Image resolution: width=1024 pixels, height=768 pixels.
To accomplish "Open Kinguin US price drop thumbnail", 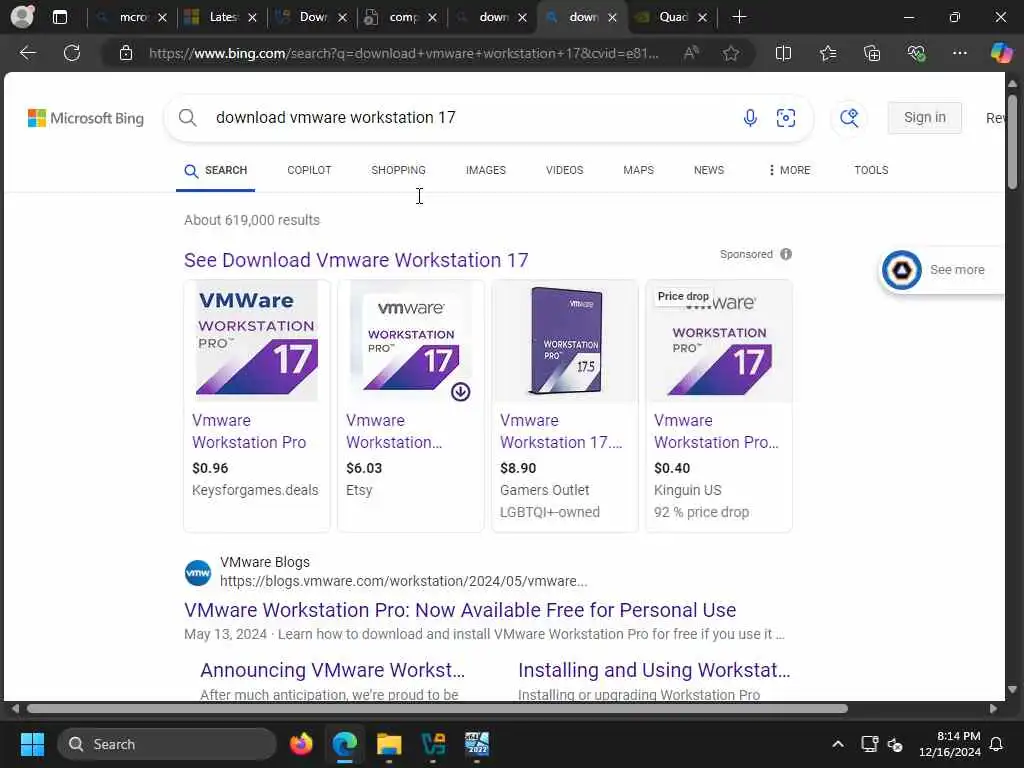I will point(719,341).
